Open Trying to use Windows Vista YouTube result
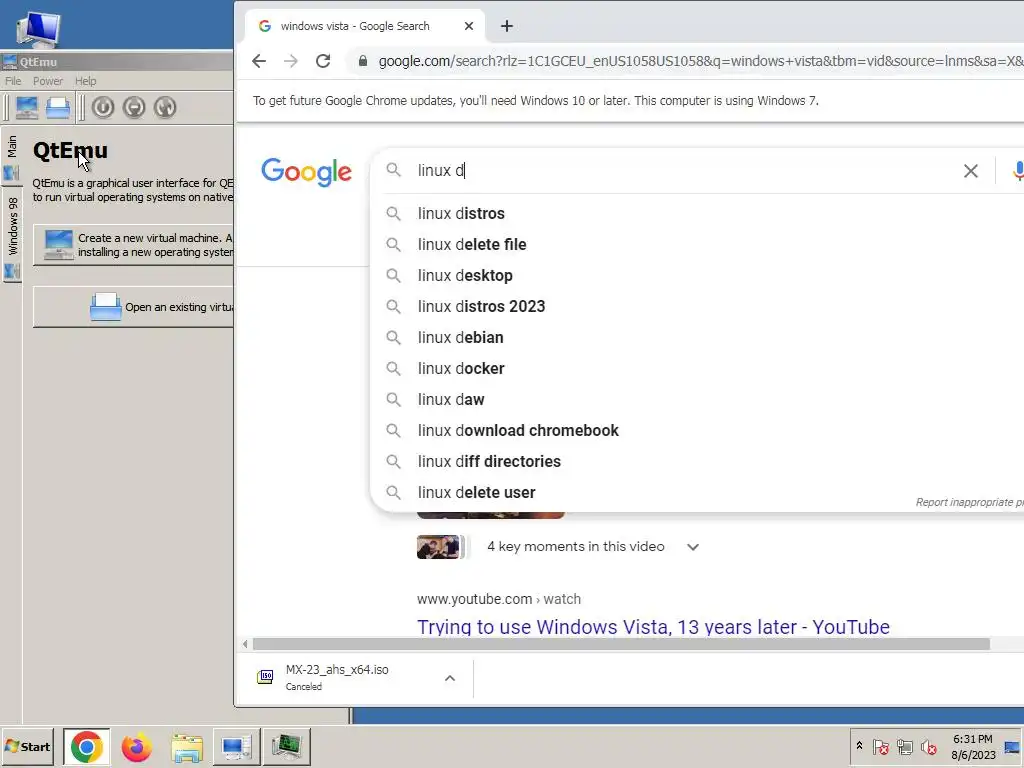Image resolution: width=1024 pixels, height=768 pixels. pyautogui.click(x=653, y=627)
